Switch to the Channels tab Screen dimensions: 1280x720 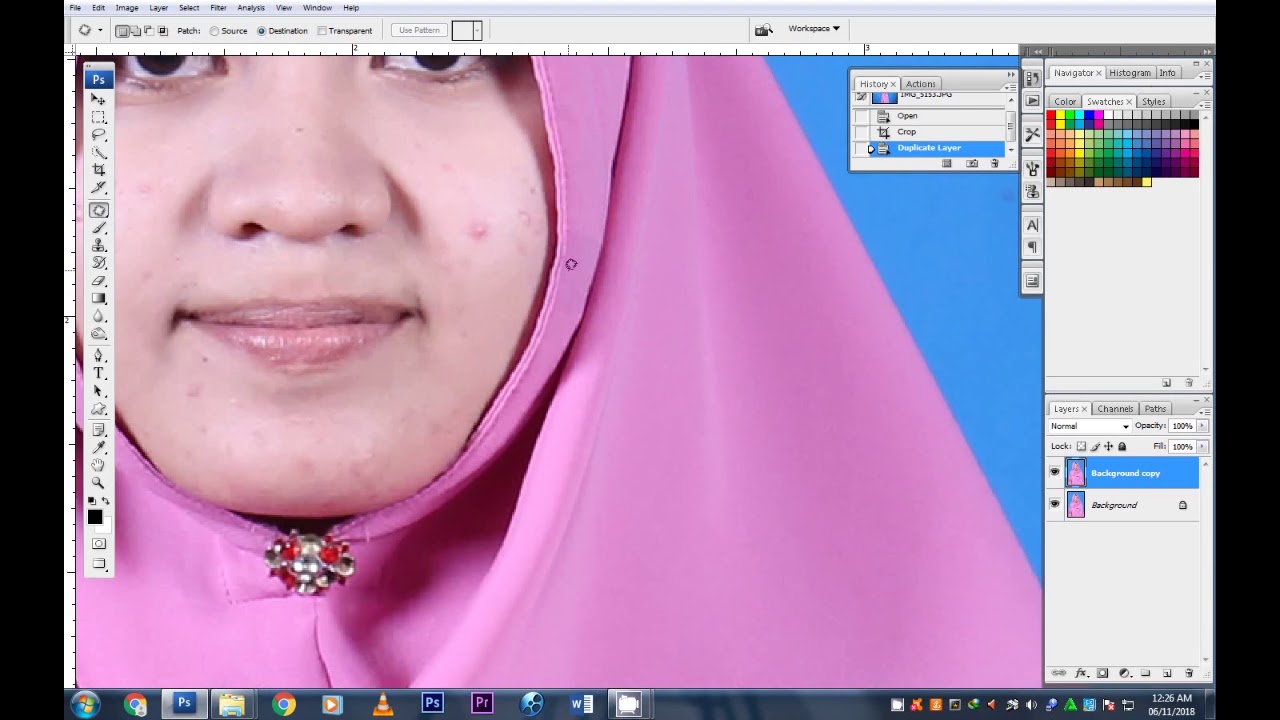coord(1115,409)
